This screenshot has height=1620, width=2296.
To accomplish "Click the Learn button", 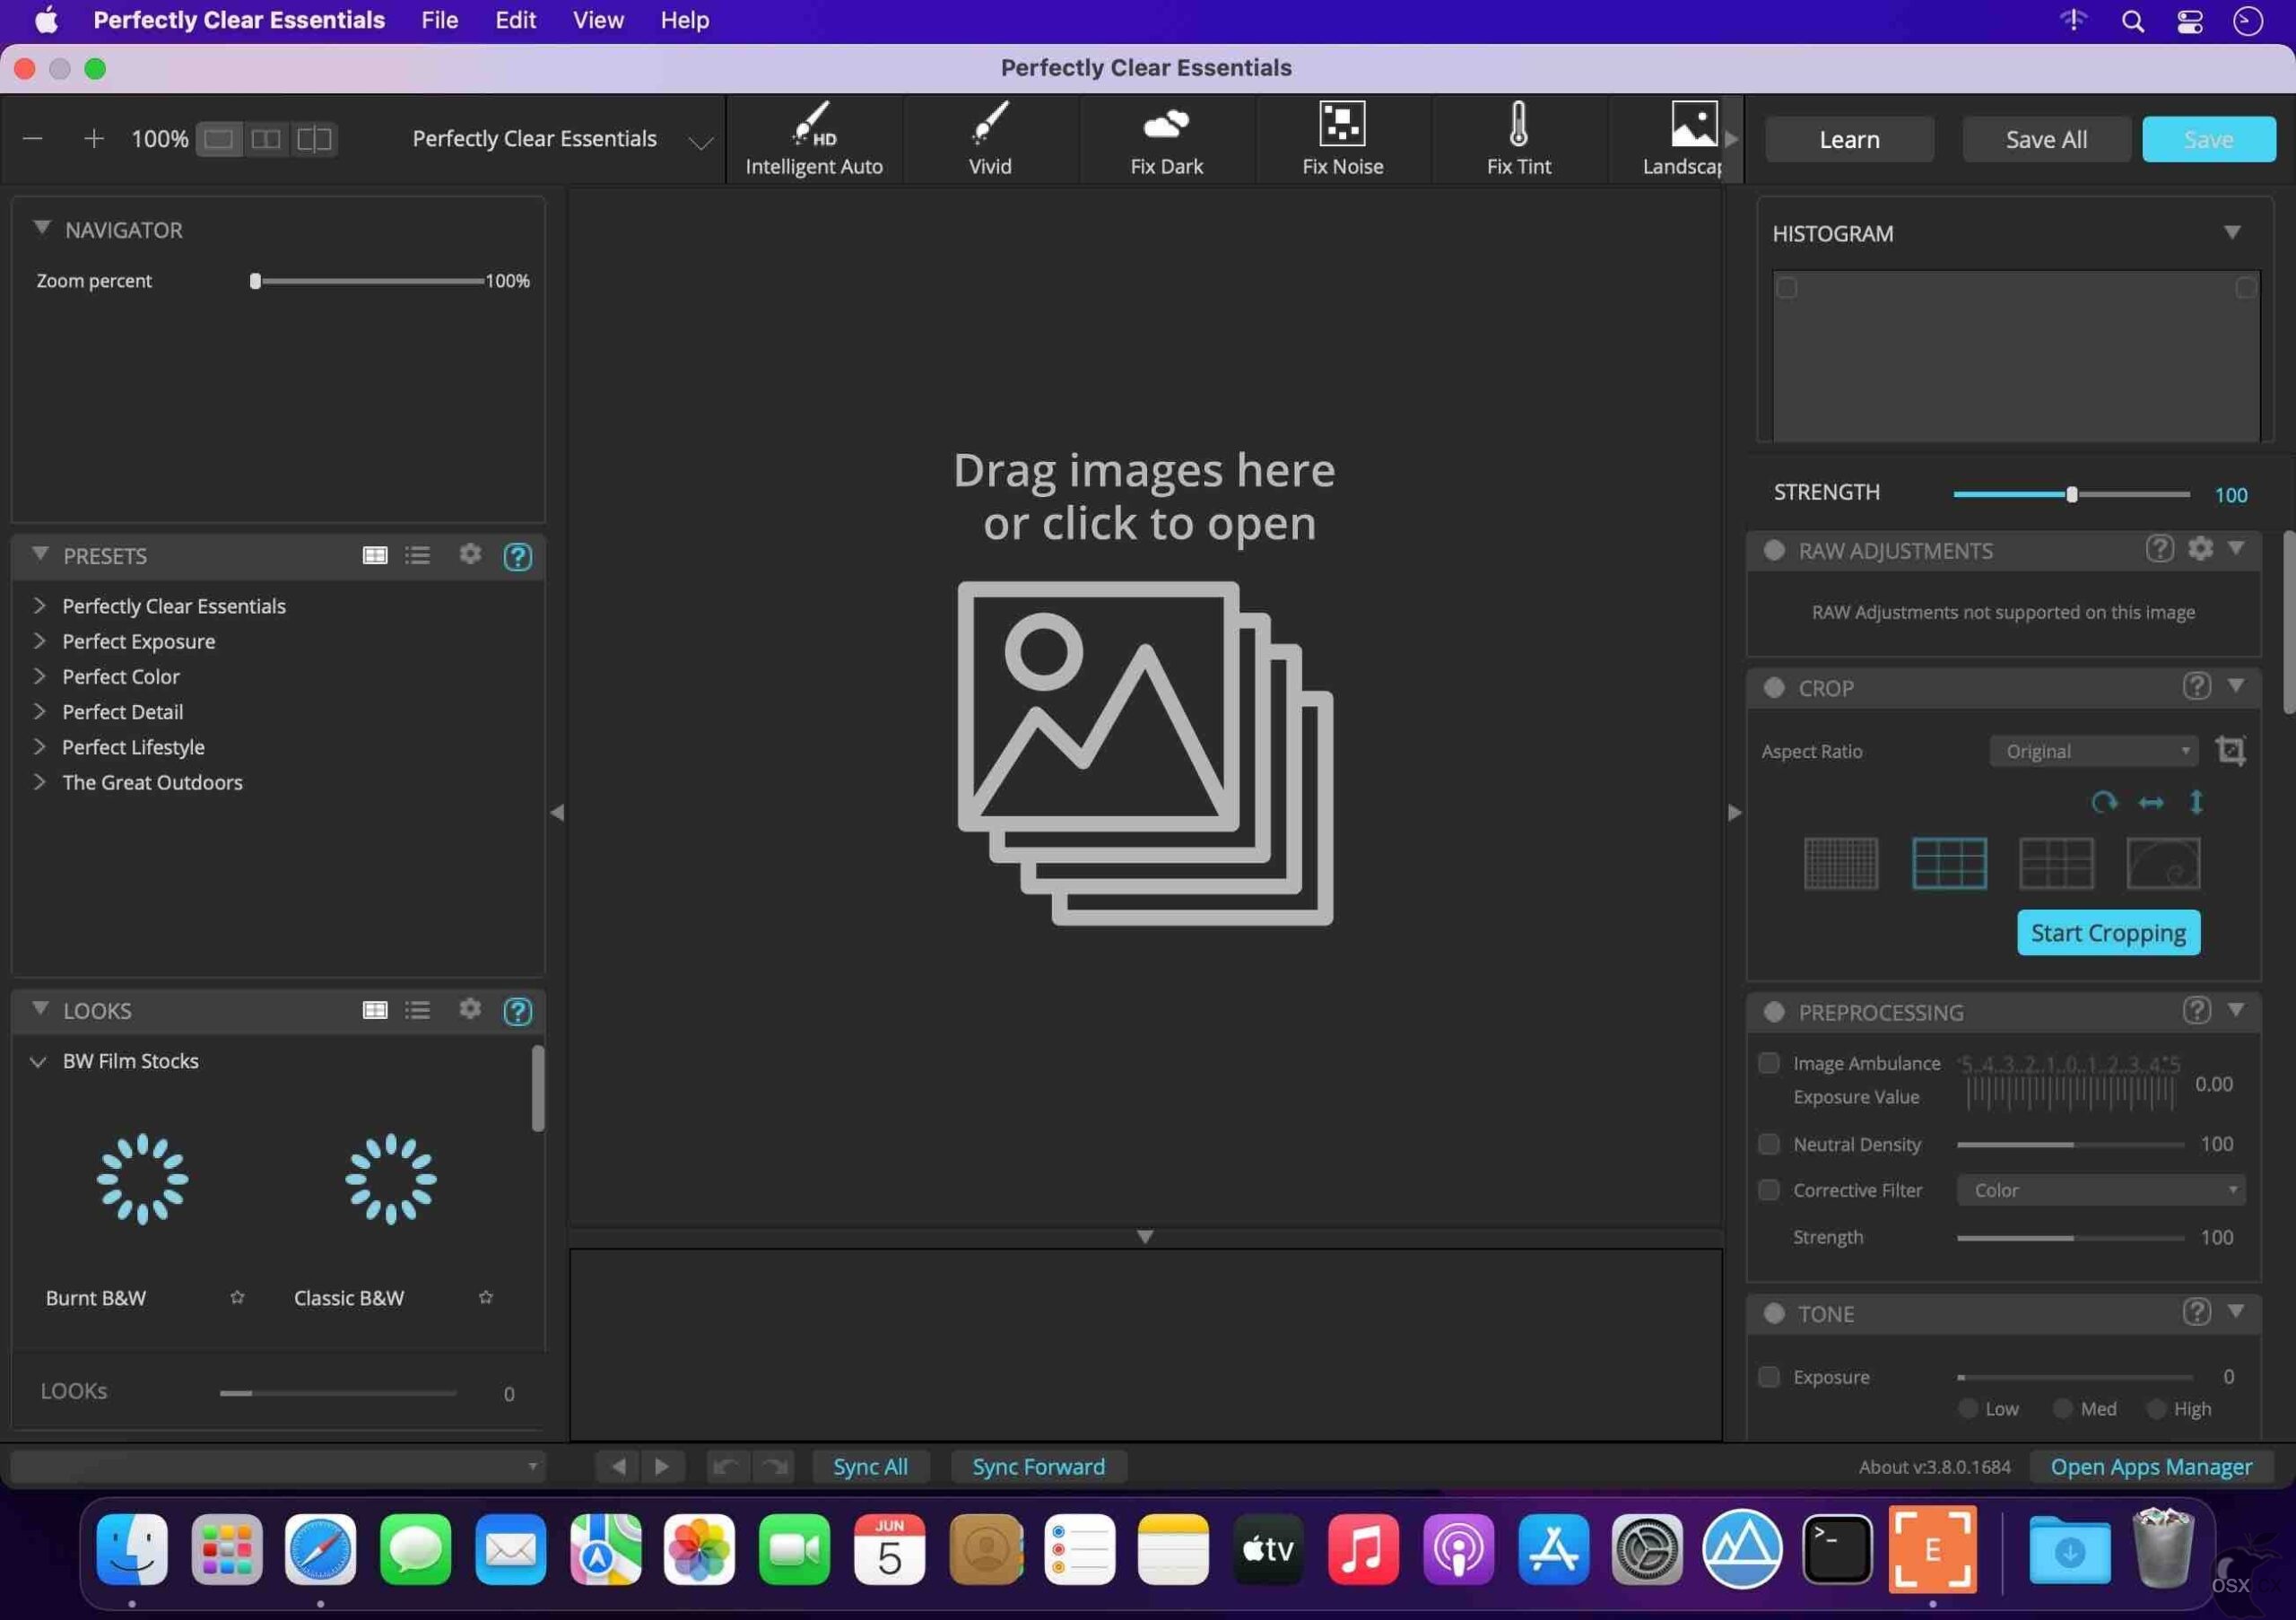I will 1849,139.
